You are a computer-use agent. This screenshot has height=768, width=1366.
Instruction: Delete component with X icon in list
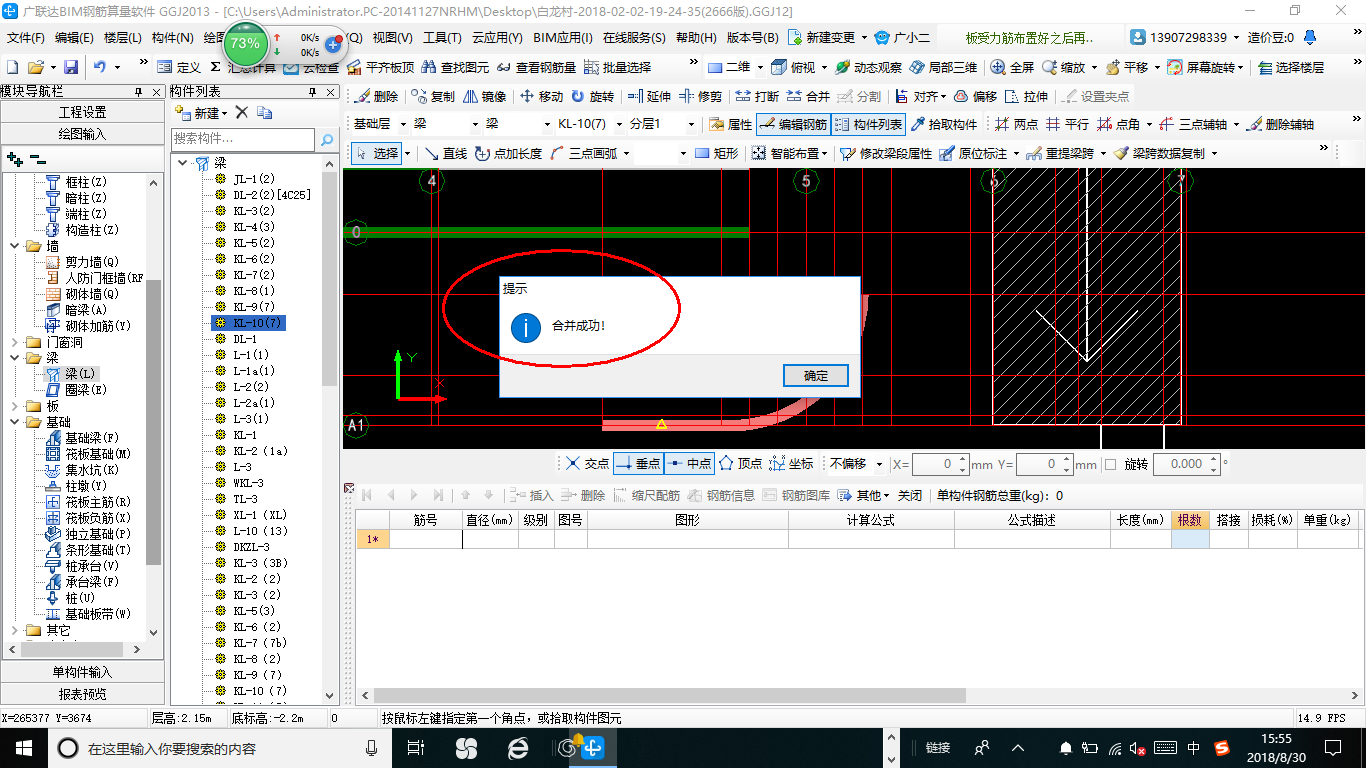[242, 113]
